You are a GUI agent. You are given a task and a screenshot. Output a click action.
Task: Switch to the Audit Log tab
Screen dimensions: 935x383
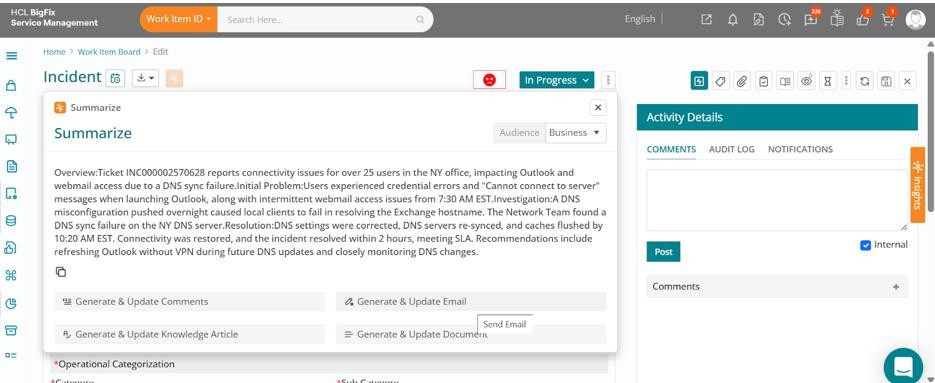732,149
